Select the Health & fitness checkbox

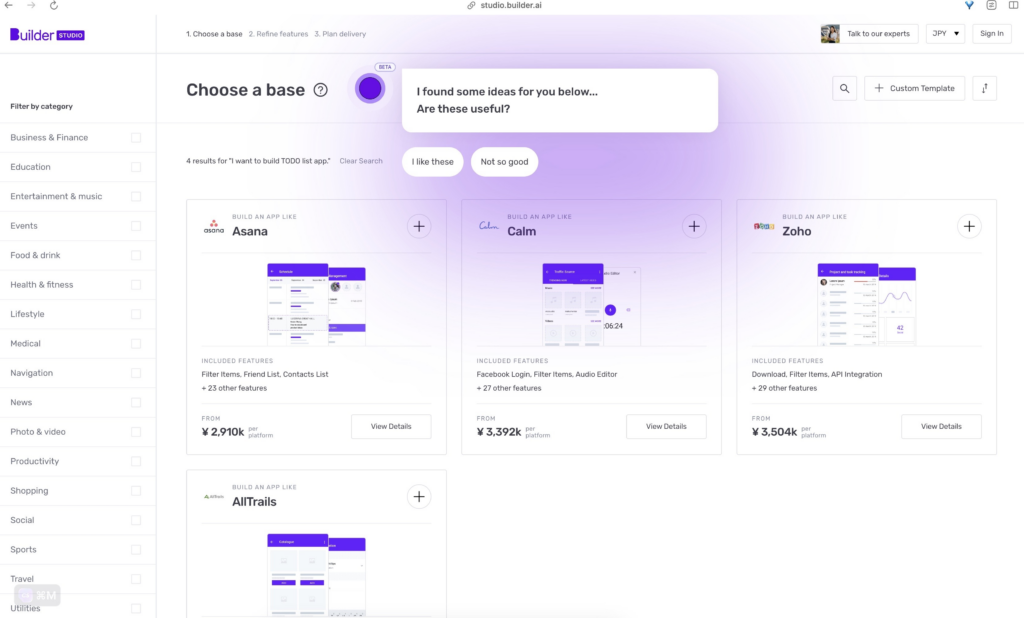point(136,285)
